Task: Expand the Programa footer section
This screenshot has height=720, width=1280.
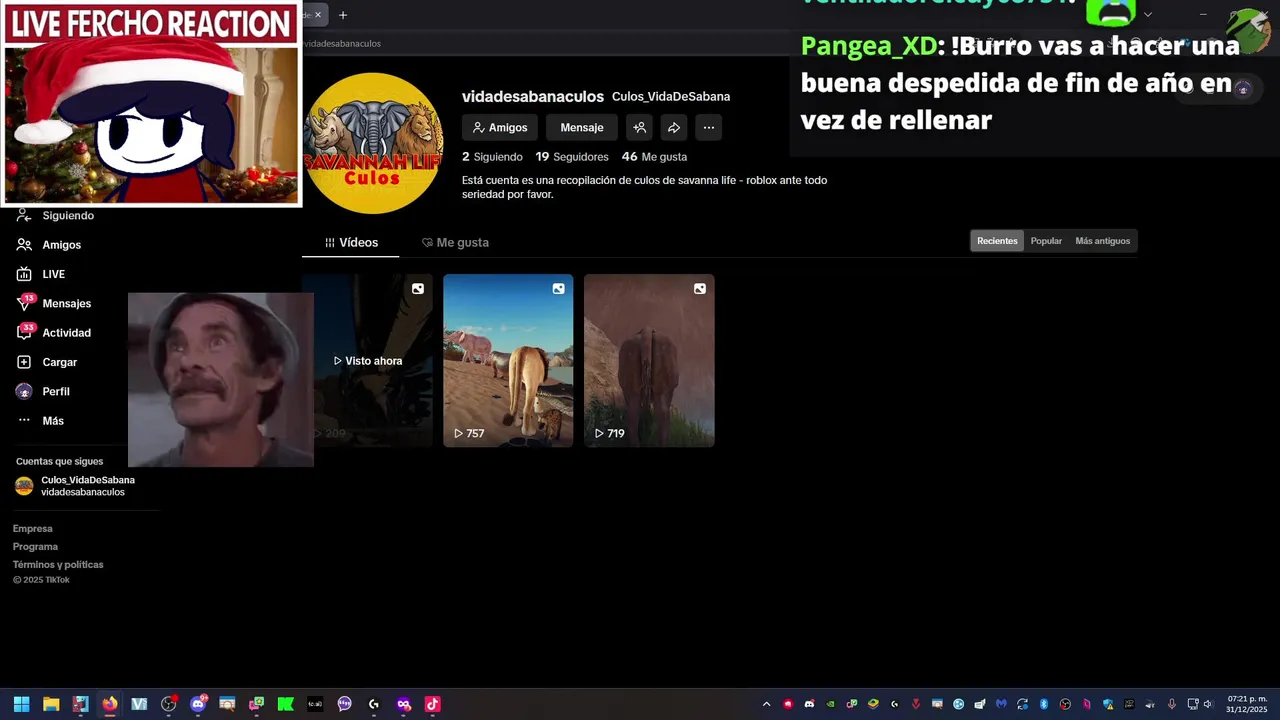Action: coord(35,547)
